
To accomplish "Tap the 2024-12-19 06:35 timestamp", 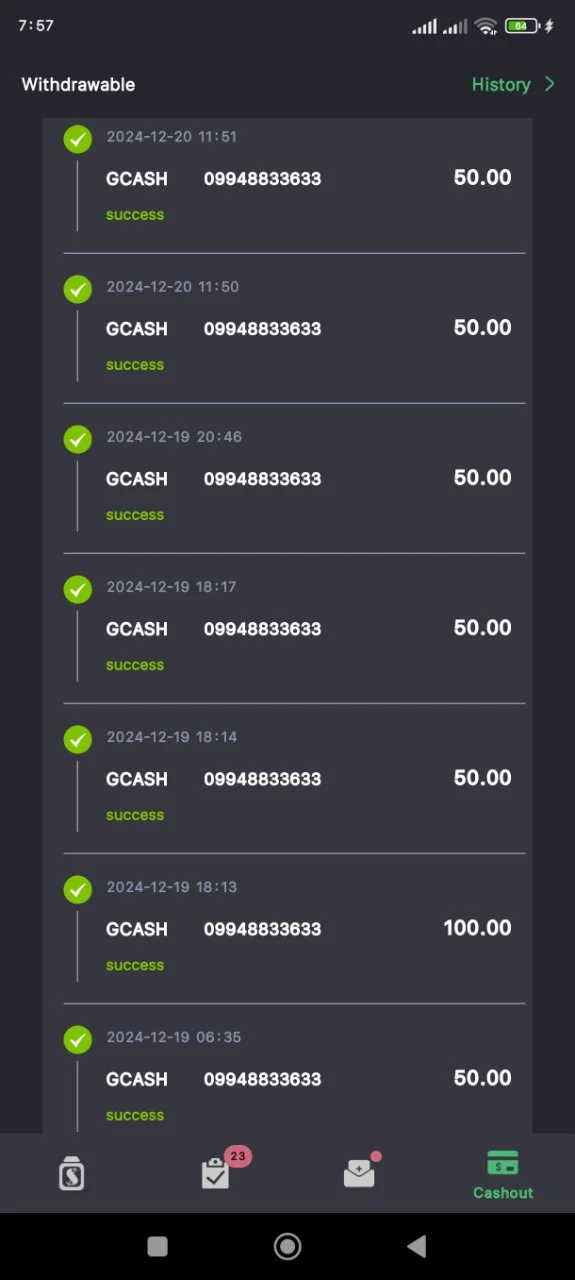I will (x=174, y=1037).
